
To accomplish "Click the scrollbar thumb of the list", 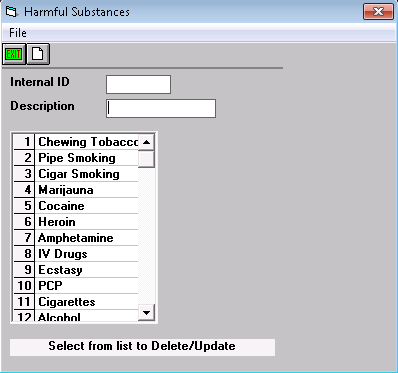I will (x=146, y=159).
